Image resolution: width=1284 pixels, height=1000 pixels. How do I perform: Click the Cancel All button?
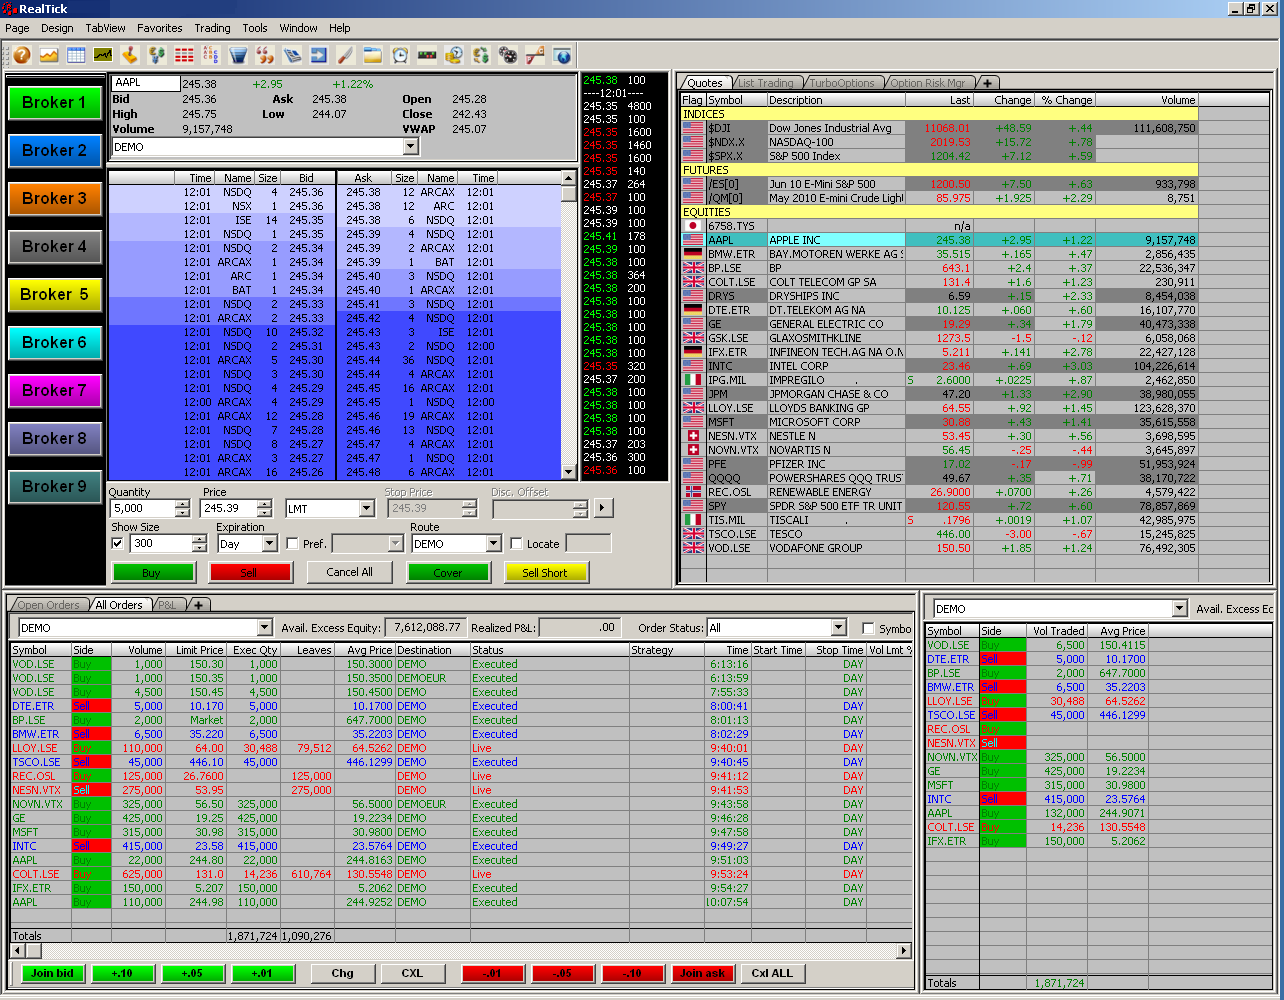click(349, 572)
